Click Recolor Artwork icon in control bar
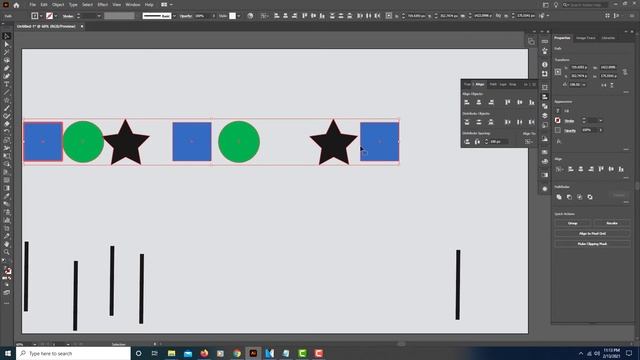This screenshot has height=360, width=640. click(x=250, y=16)
